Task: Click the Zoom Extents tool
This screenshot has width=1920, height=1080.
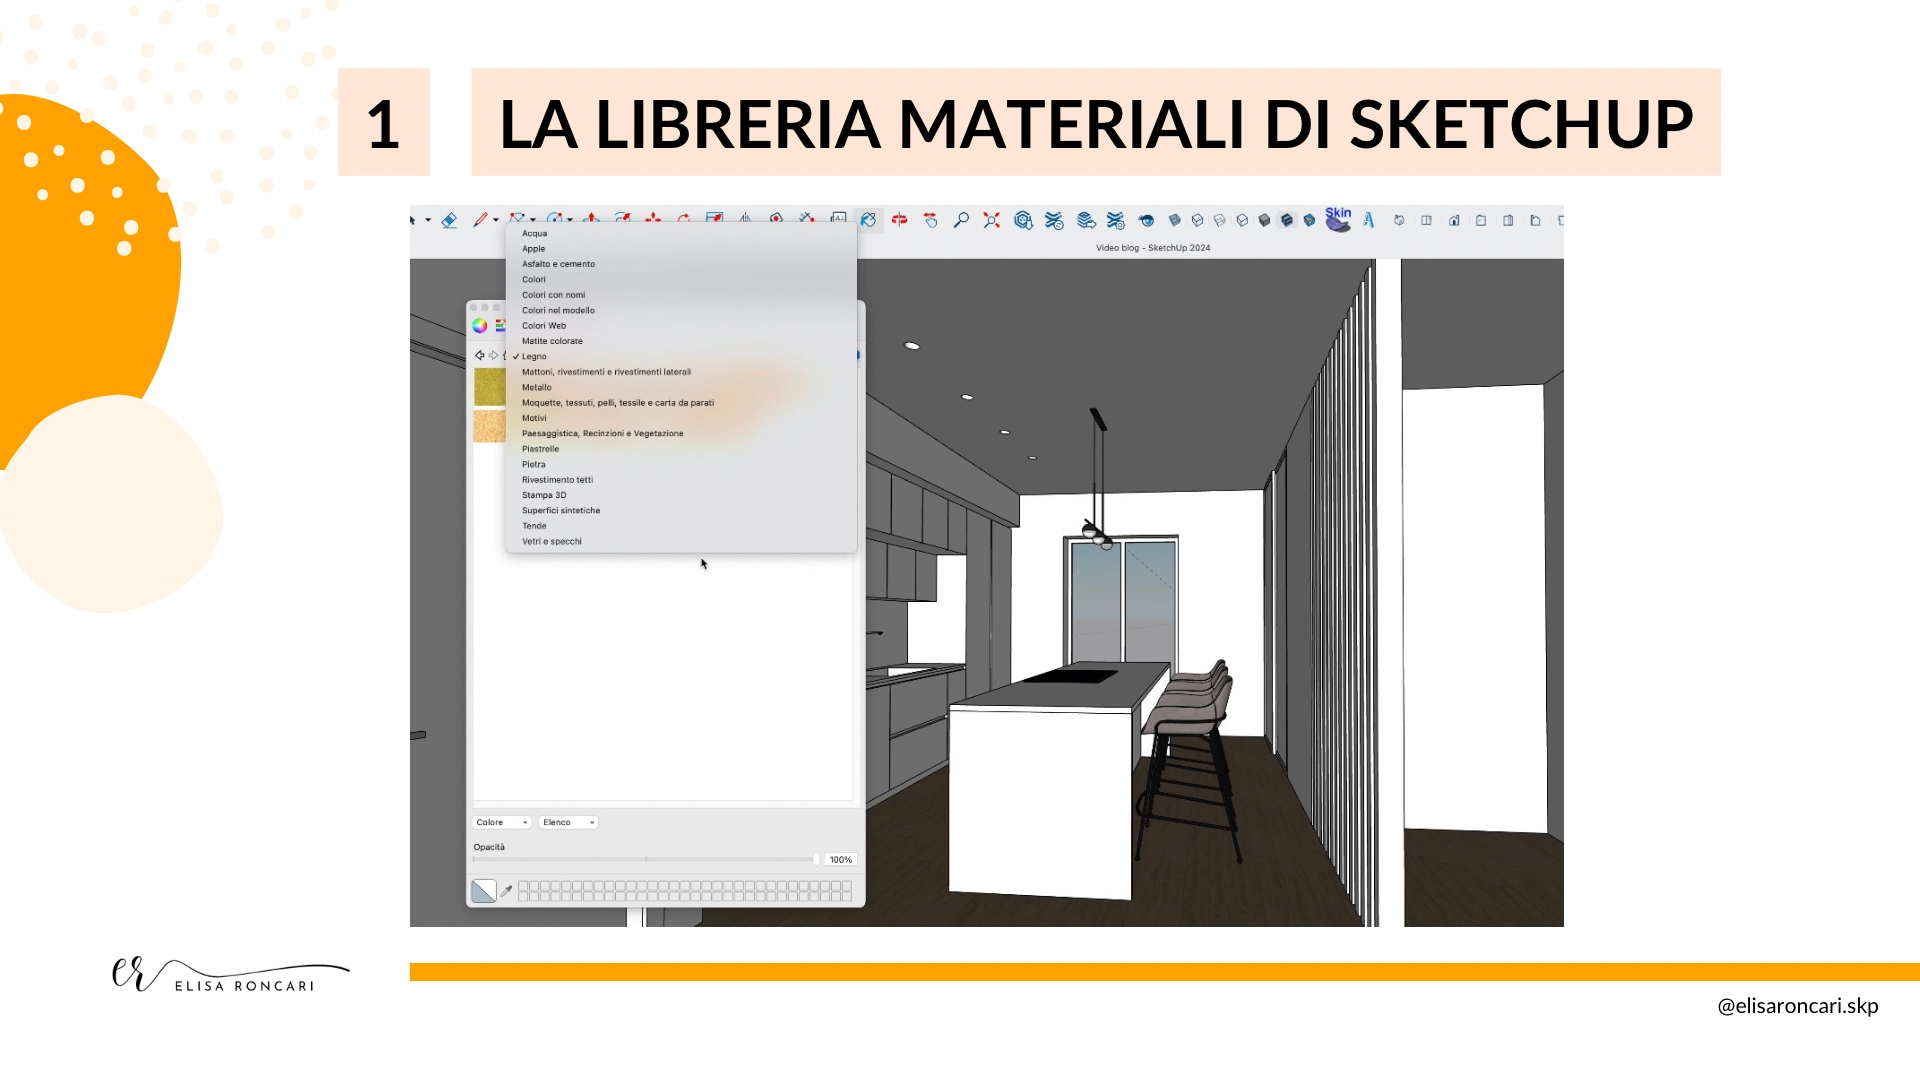Action: [x=991, y=220]
